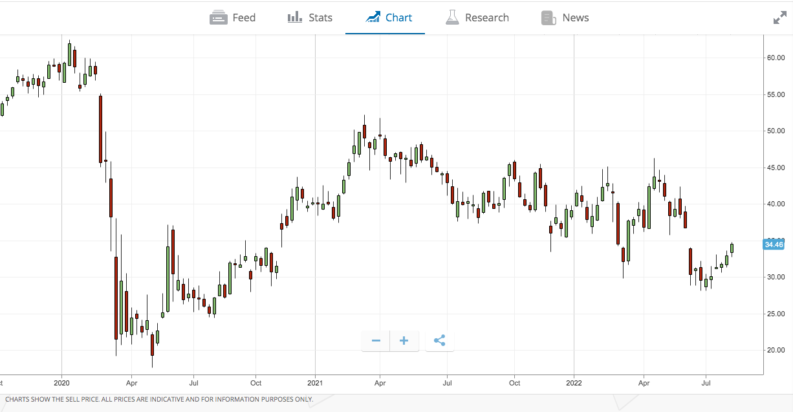Switch to the Stats tab
This screenshot has height=412, width=793.
point(310,18)
